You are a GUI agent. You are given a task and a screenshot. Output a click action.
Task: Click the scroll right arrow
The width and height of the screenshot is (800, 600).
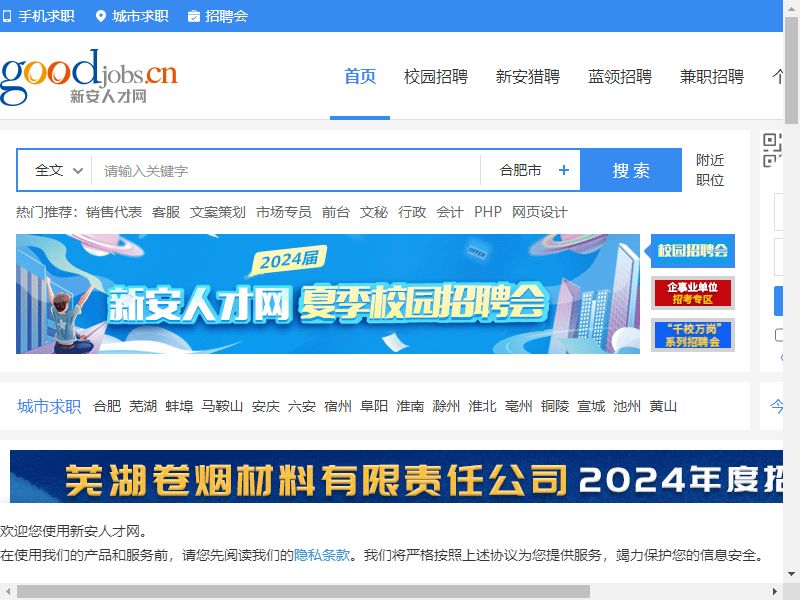click(775, 592)
